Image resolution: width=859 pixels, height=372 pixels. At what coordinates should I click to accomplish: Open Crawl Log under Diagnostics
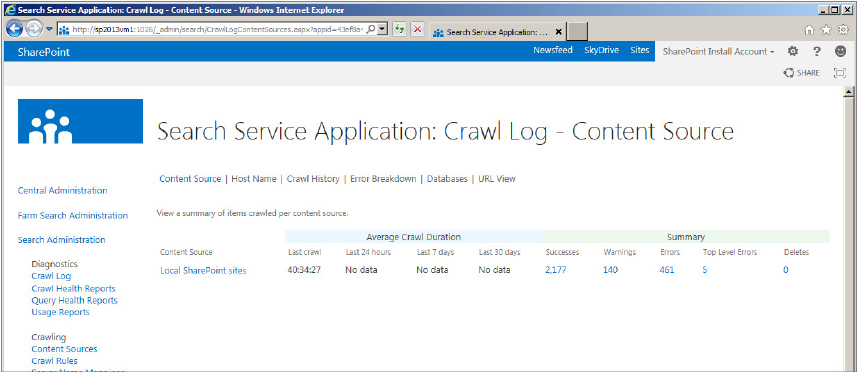tap(51, 276)
